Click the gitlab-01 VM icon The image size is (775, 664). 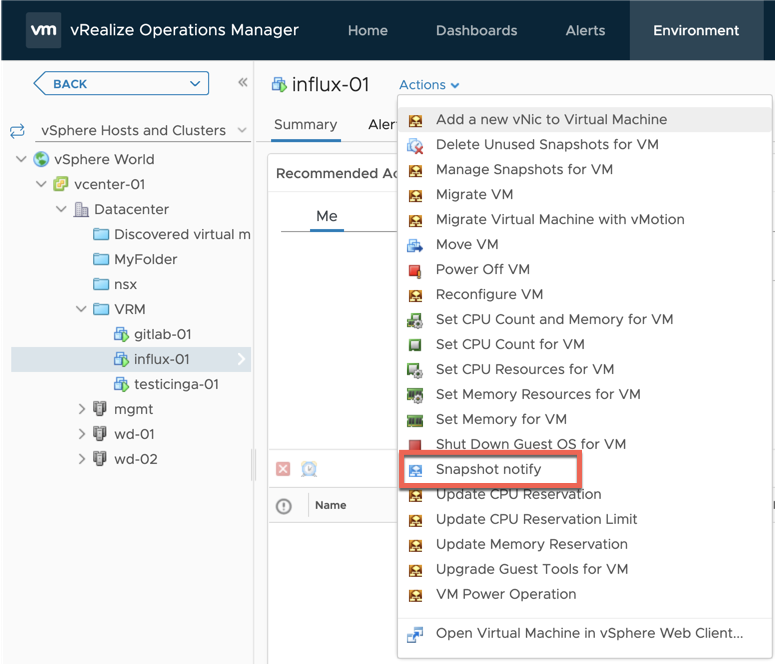pos(121,334)
